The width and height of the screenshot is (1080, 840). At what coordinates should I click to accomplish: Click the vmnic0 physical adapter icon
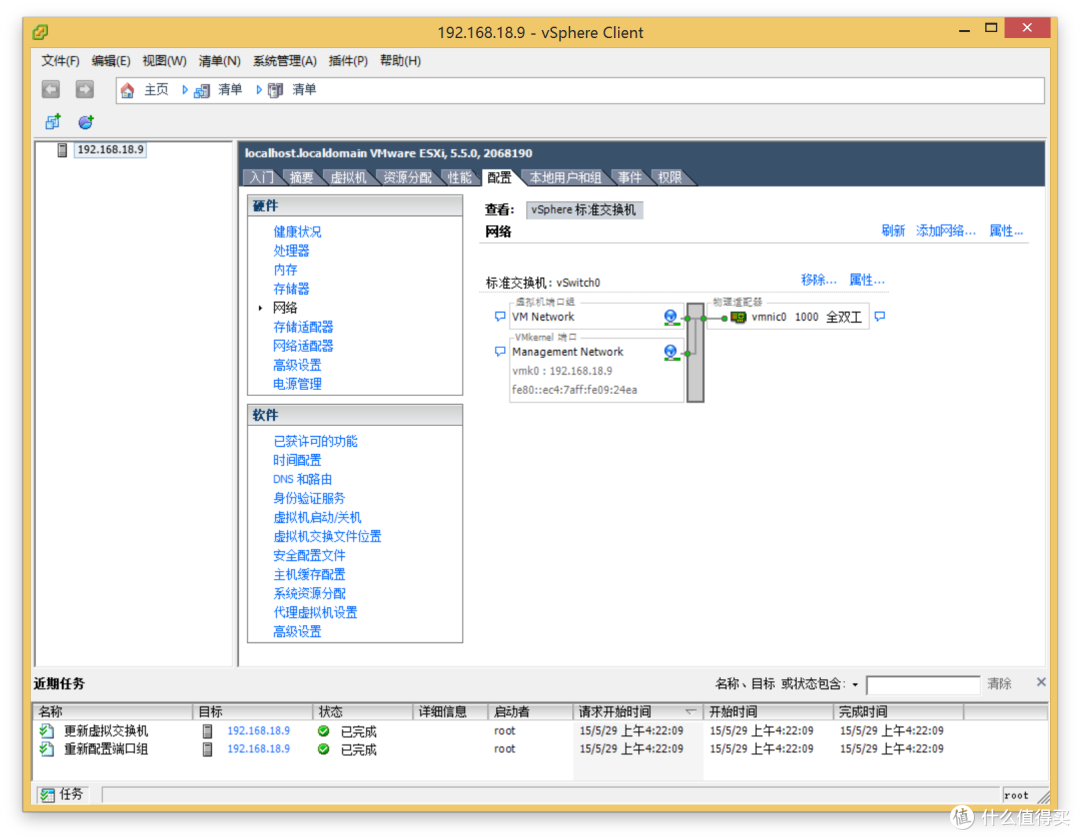(x=738, y=317)
